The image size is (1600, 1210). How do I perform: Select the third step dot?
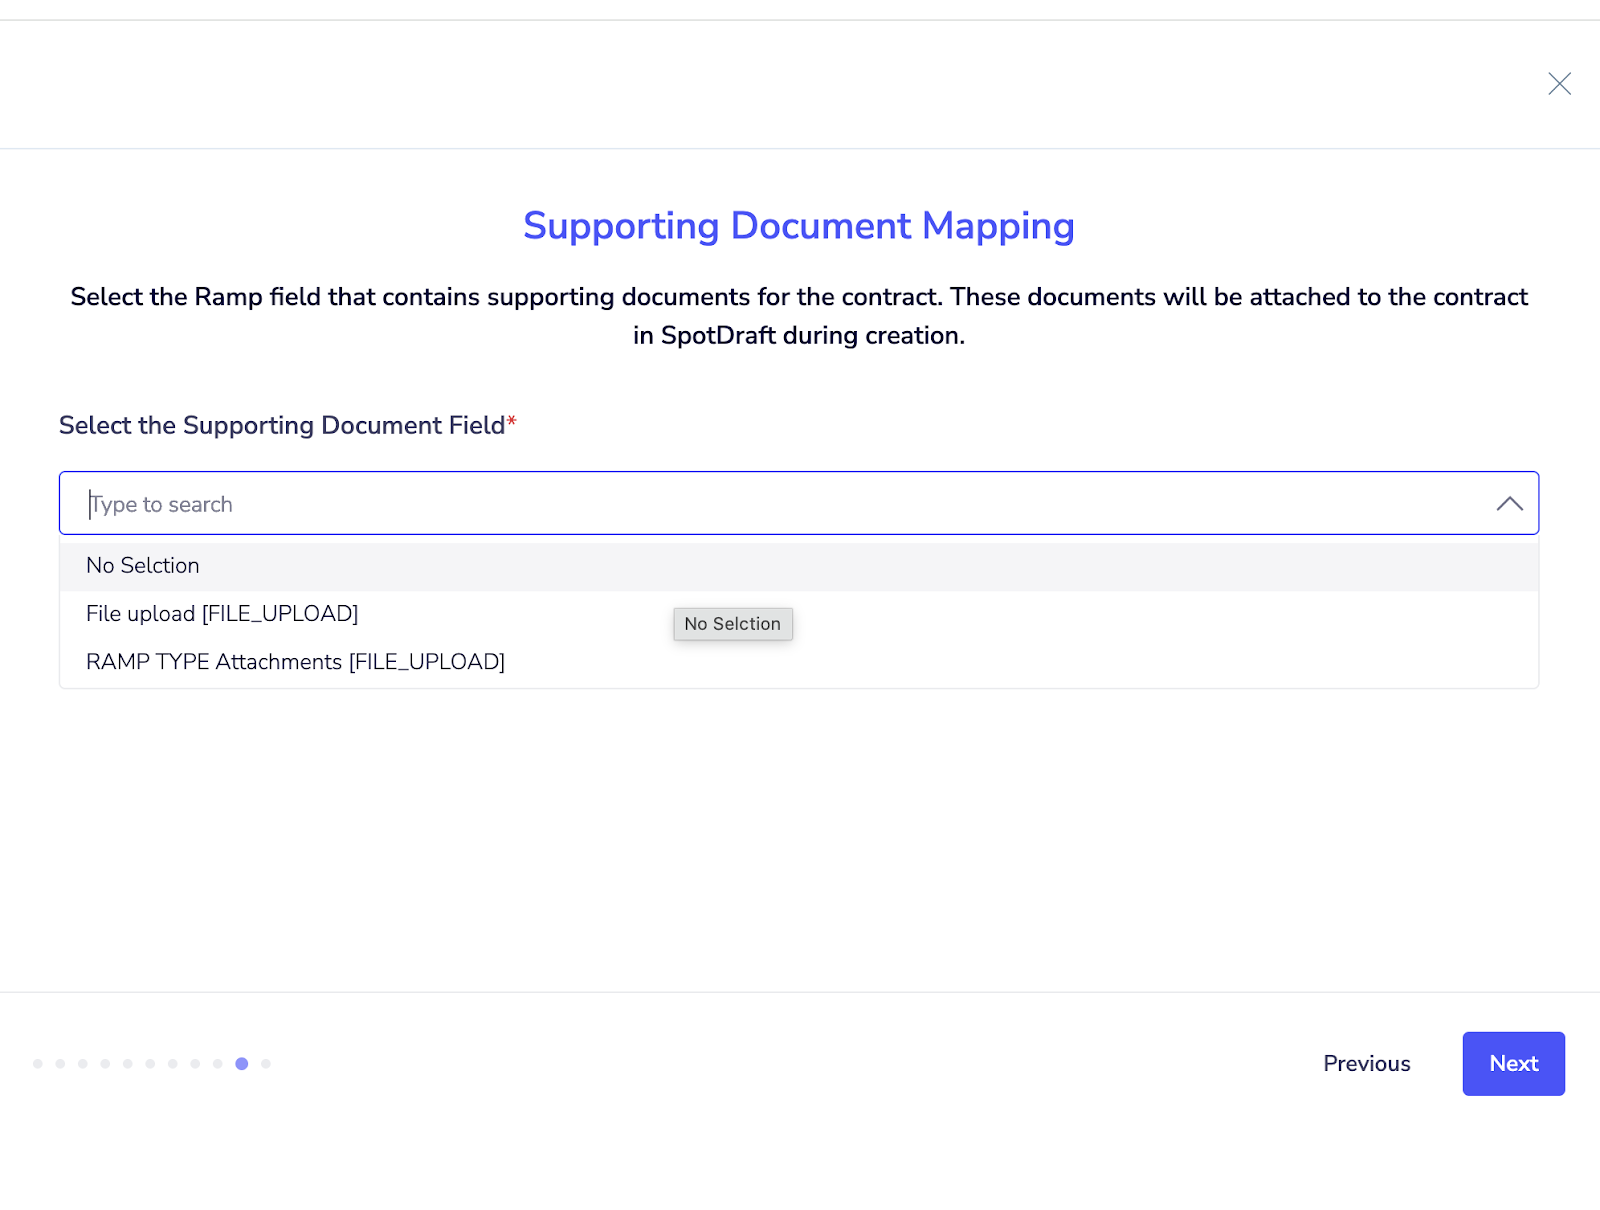point(83,1064)
